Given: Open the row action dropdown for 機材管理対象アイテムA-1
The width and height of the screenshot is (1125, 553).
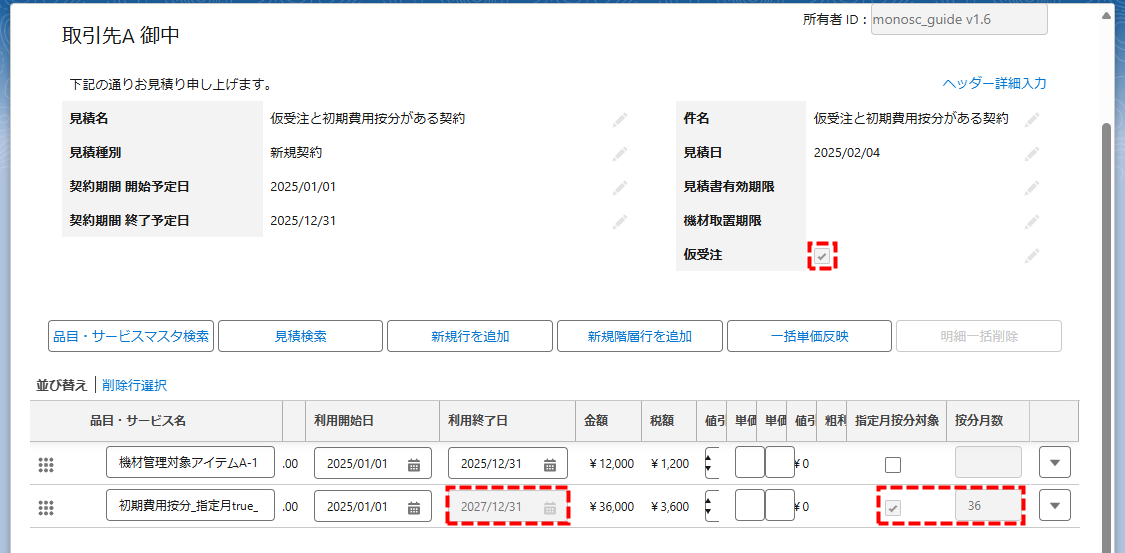Looking at the screenshot, I should point(1054,463).
